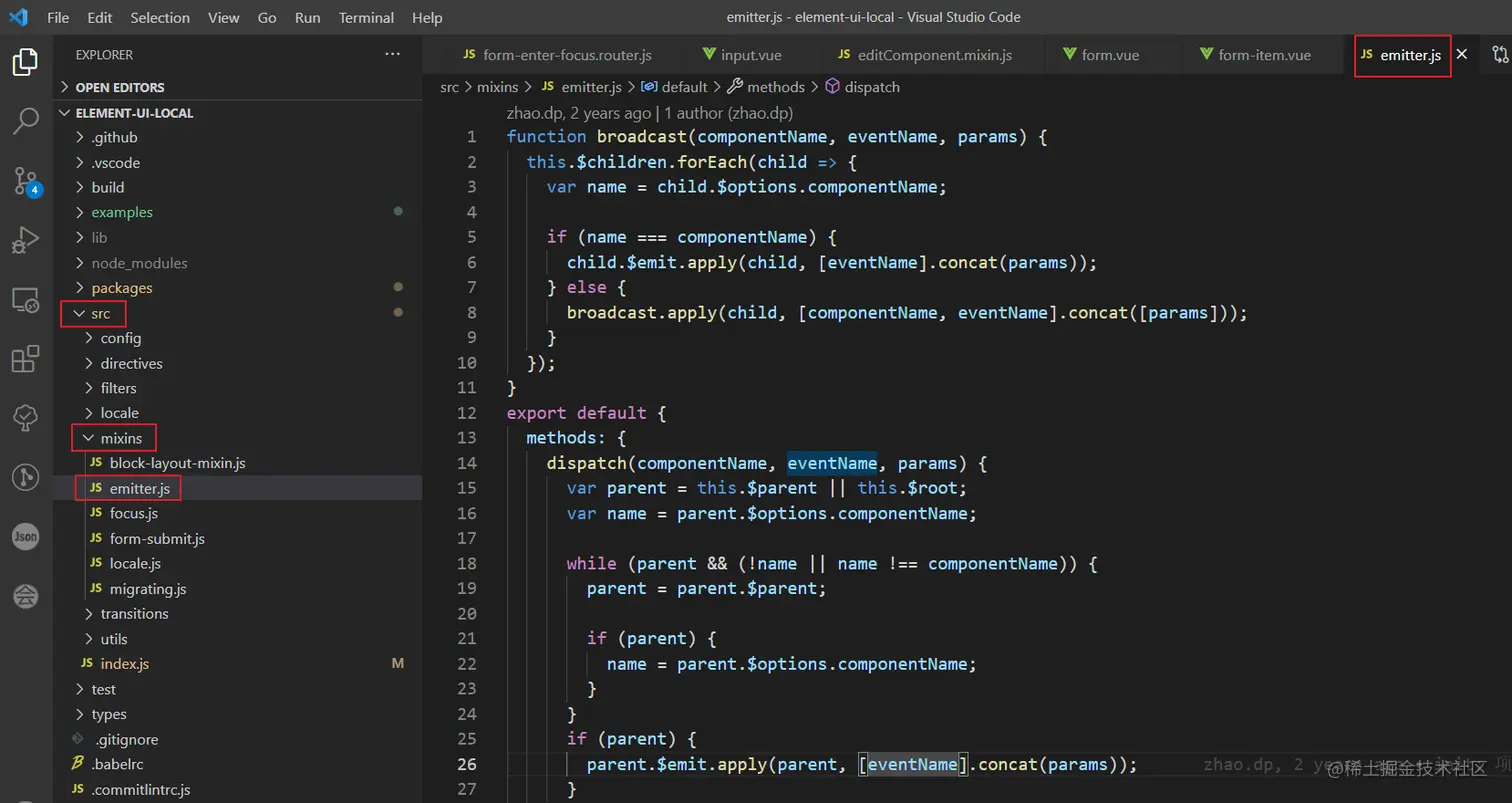The height and width of the screenshot is (803, 1512).
Task: Open the Run and Debug view
Action: pyautogui.click(x=25, y=240)
